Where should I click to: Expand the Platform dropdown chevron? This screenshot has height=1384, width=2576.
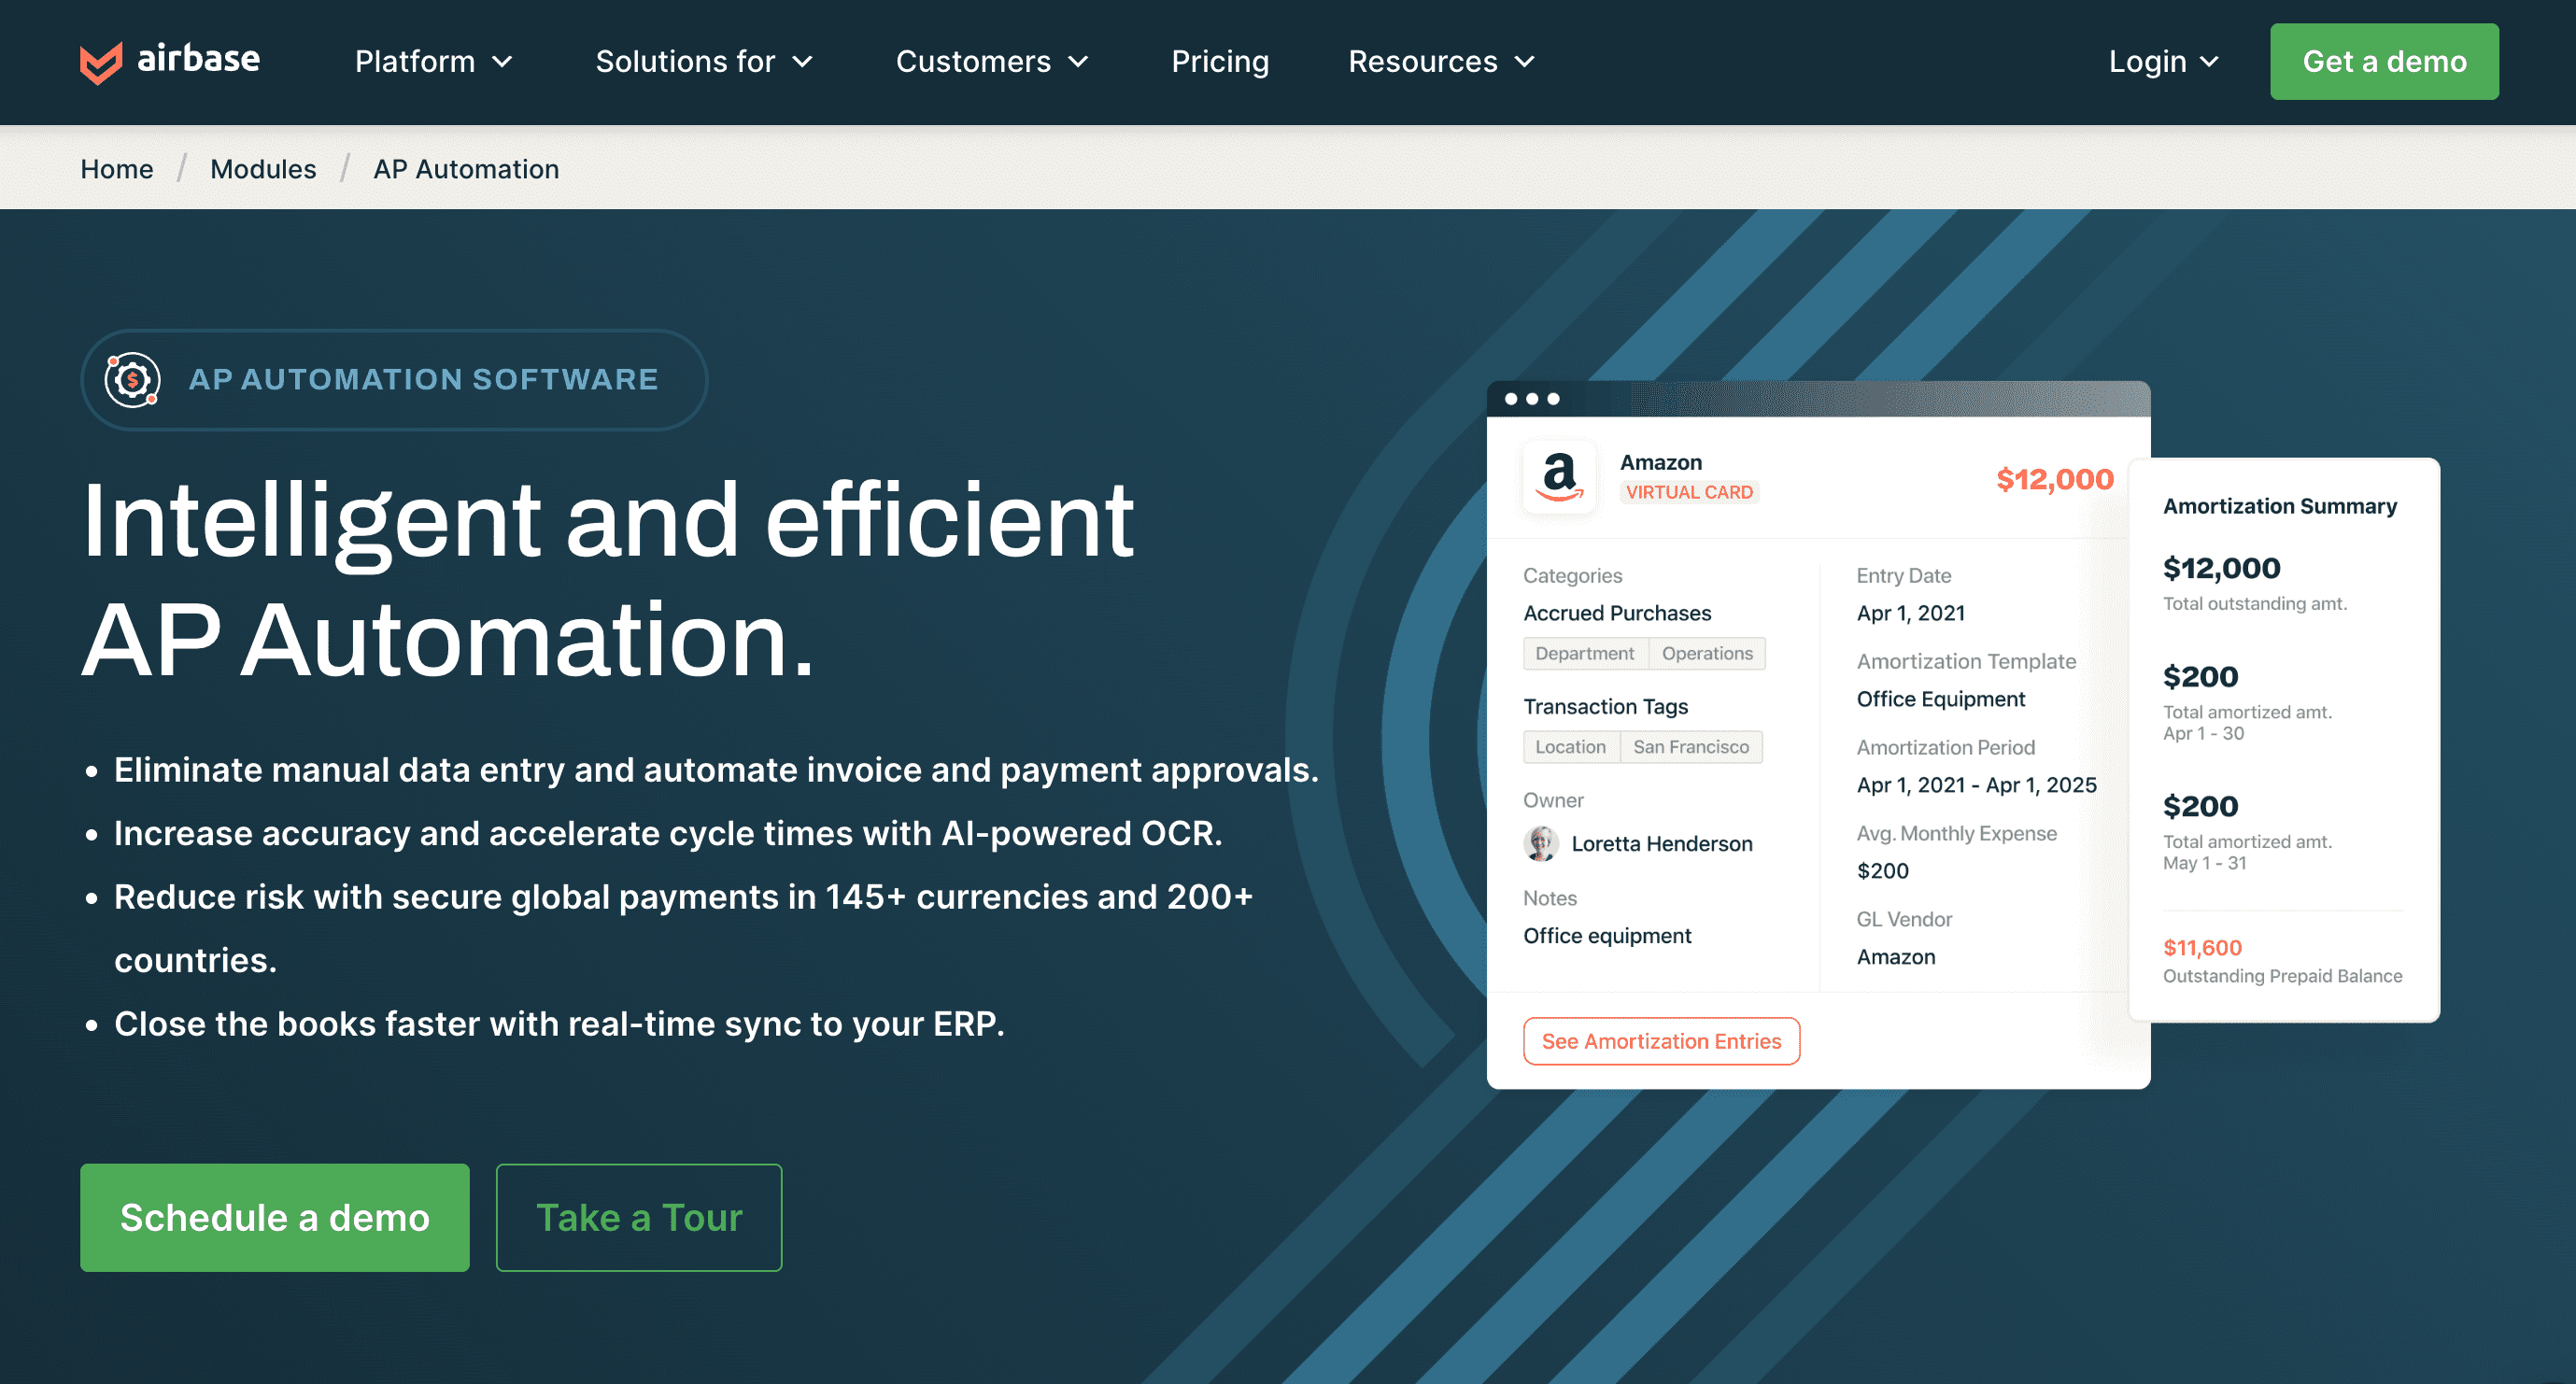pos(503,62)
